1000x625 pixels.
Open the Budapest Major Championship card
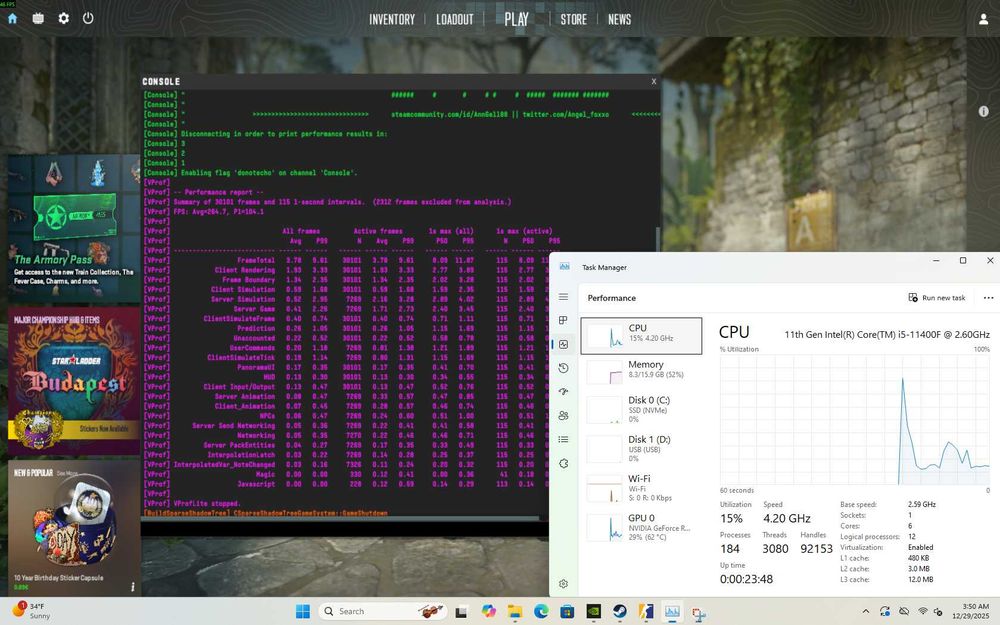tap(74, 381)
